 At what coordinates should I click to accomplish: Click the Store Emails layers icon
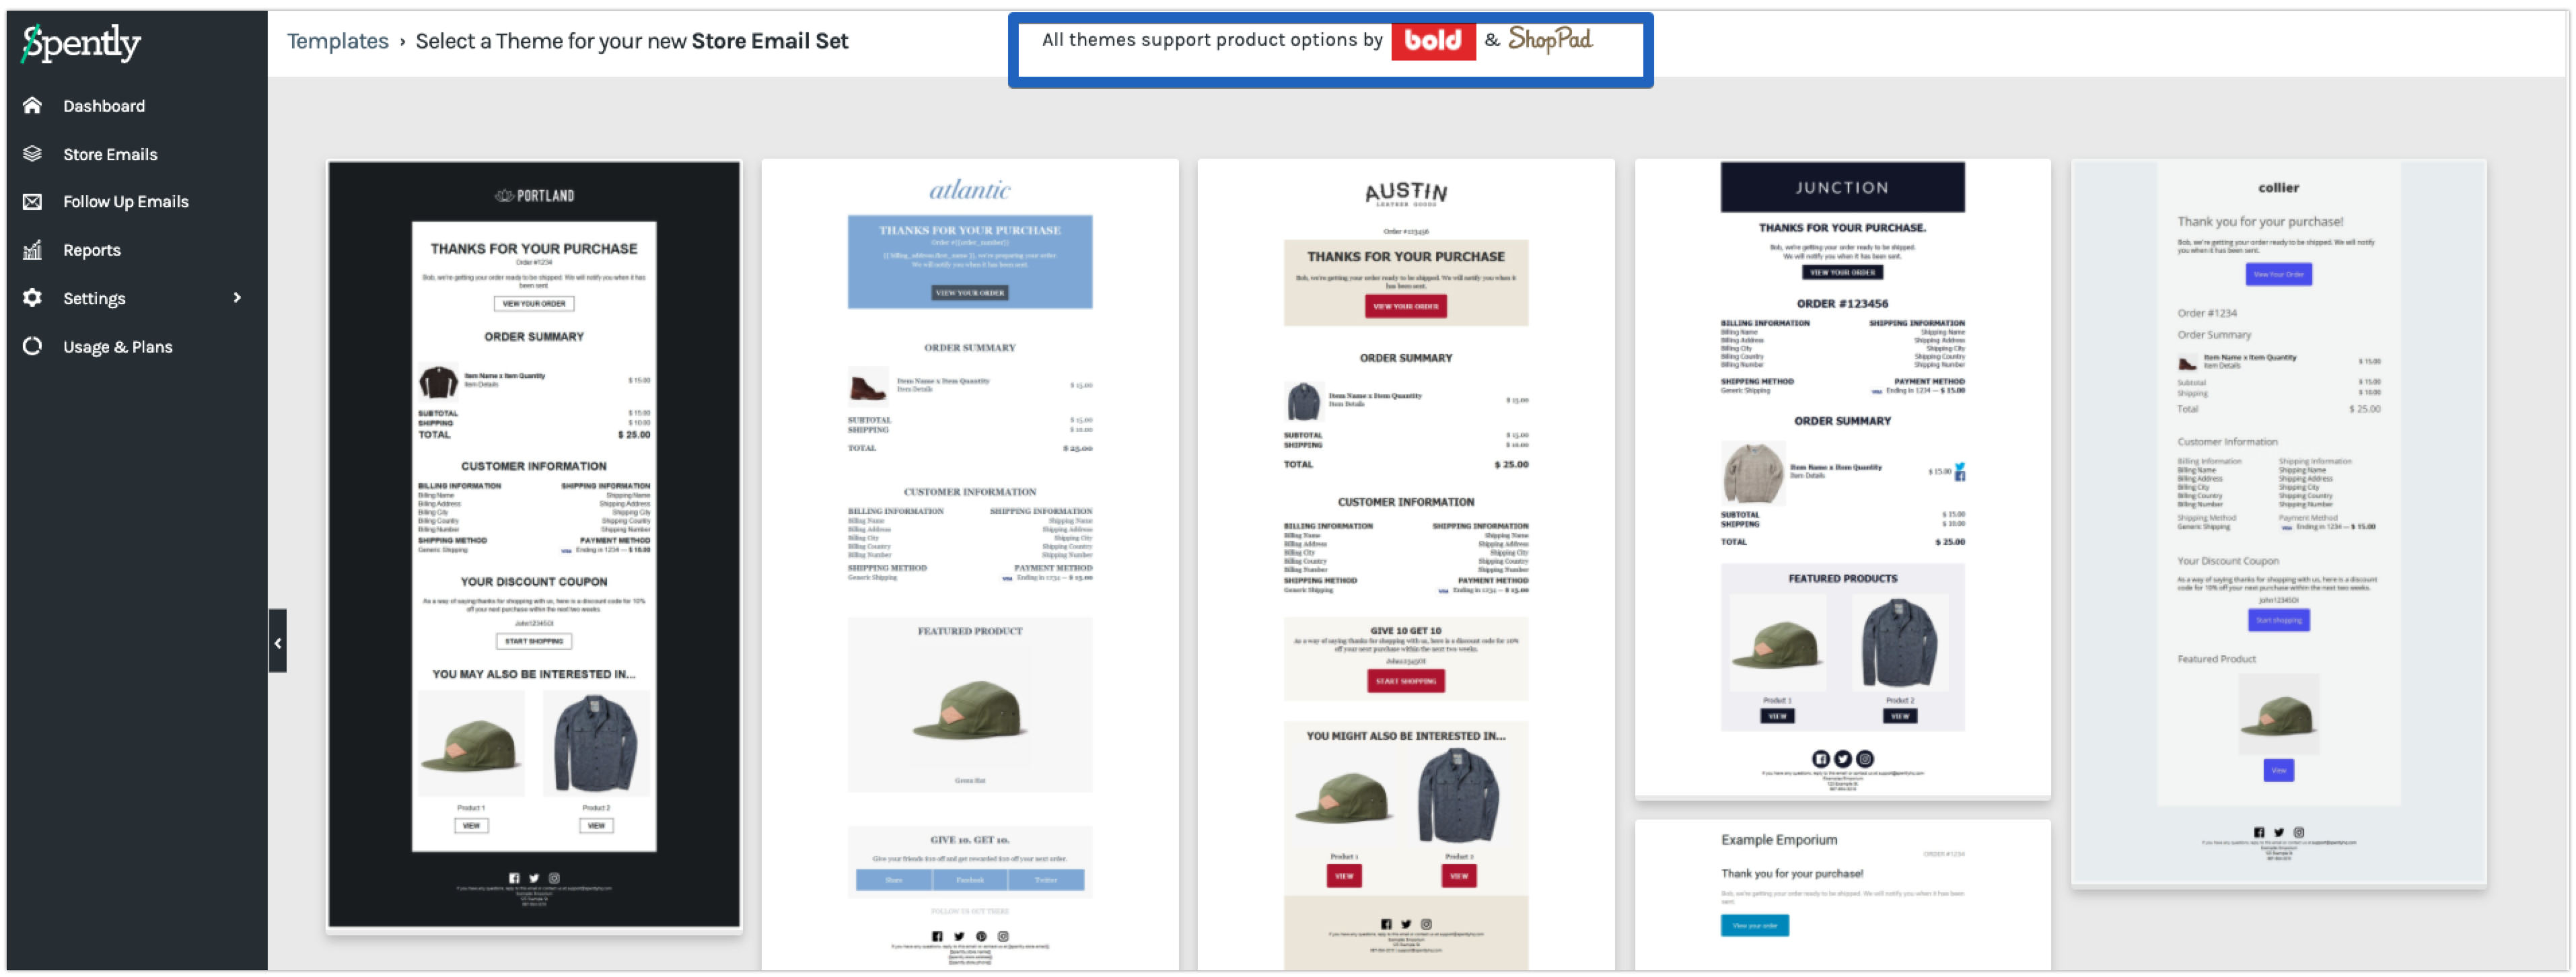[x=32, y=153]
